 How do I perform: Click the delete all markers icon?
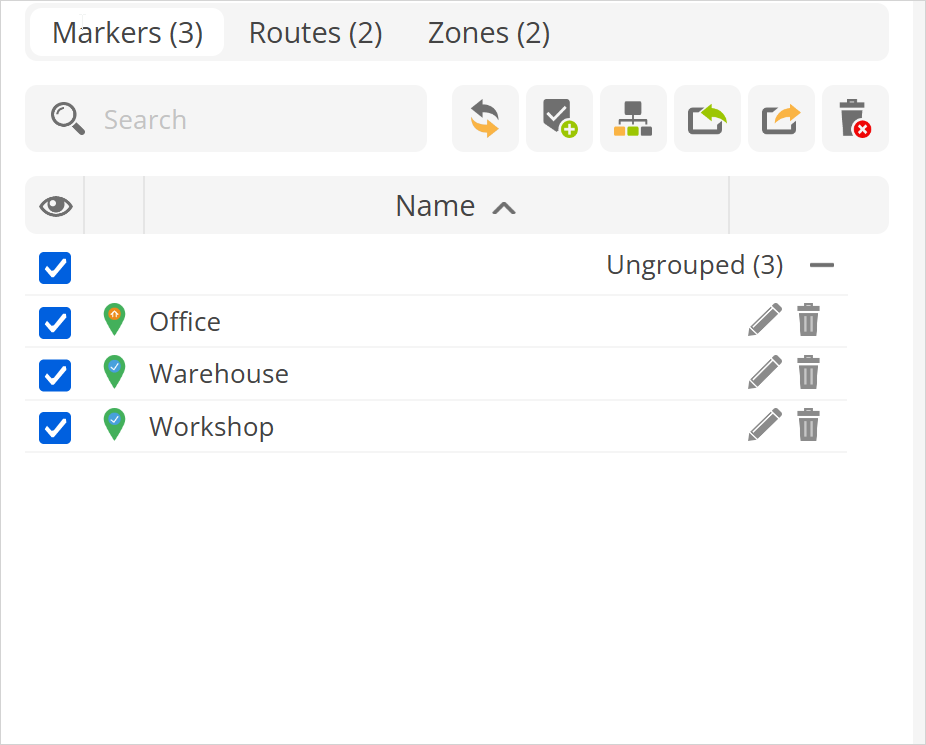[x=855, y=119]
